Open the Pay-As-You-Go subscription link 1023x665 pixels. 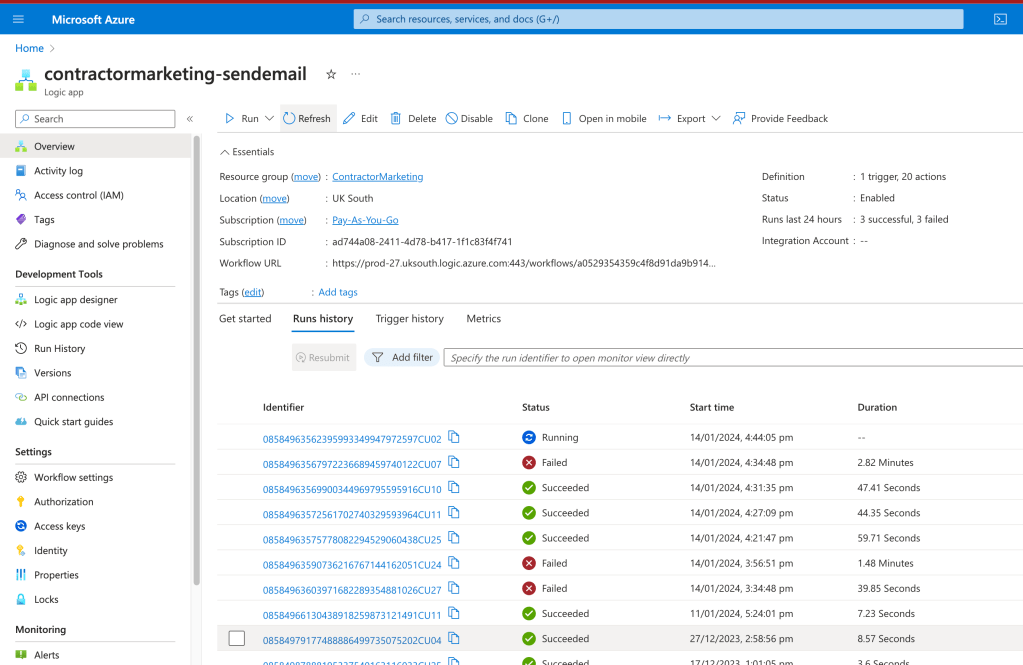(x=365, y=221)
